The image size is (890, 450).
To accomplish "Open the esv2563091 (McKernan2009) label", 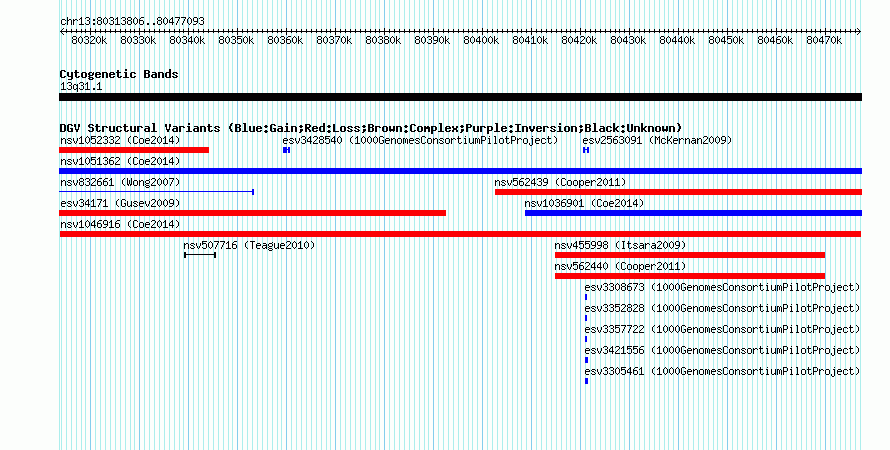I will click(x=657, y=140).
